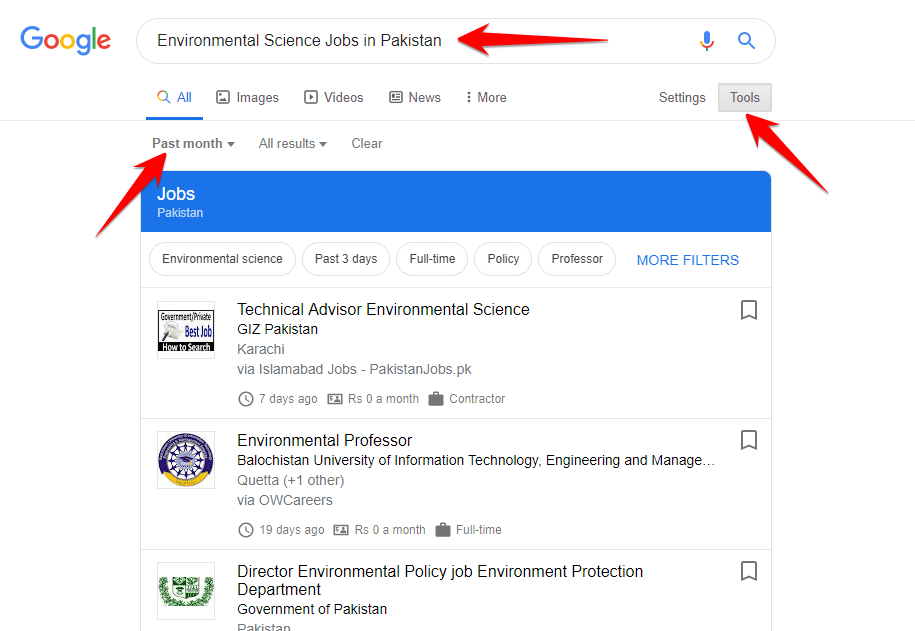Toggle bookmark on Director Environmental Policy job
The image size is (915, 631).
(749, 571)
